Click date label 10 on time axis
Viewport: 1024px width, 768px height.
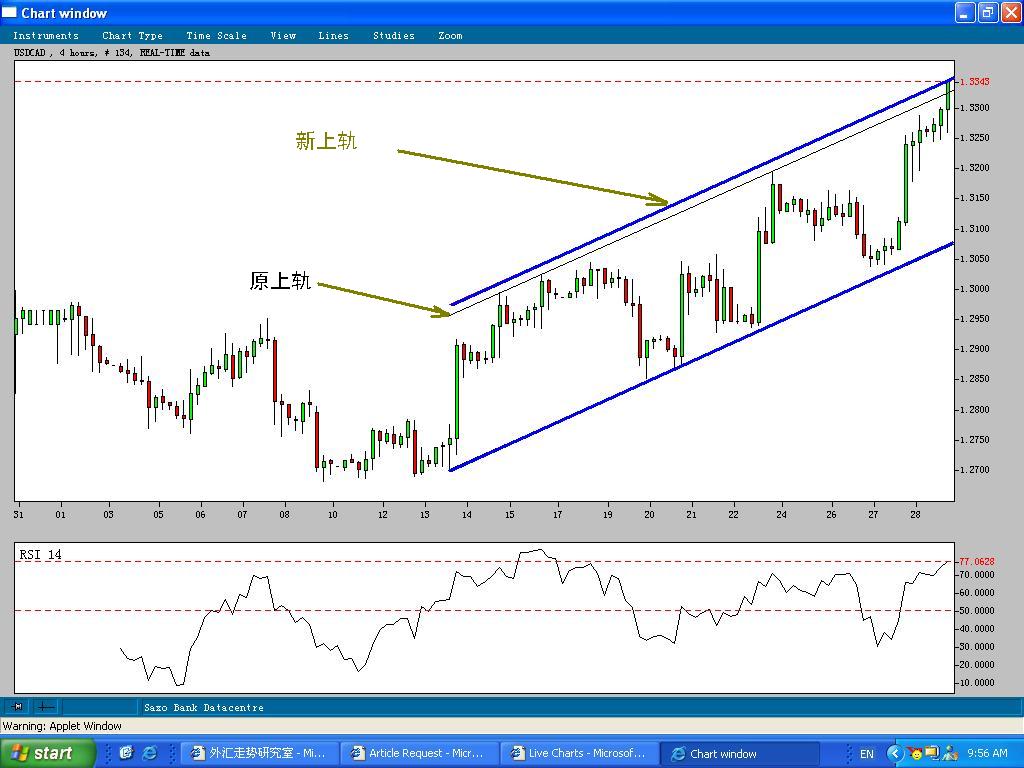coord(332,515)
